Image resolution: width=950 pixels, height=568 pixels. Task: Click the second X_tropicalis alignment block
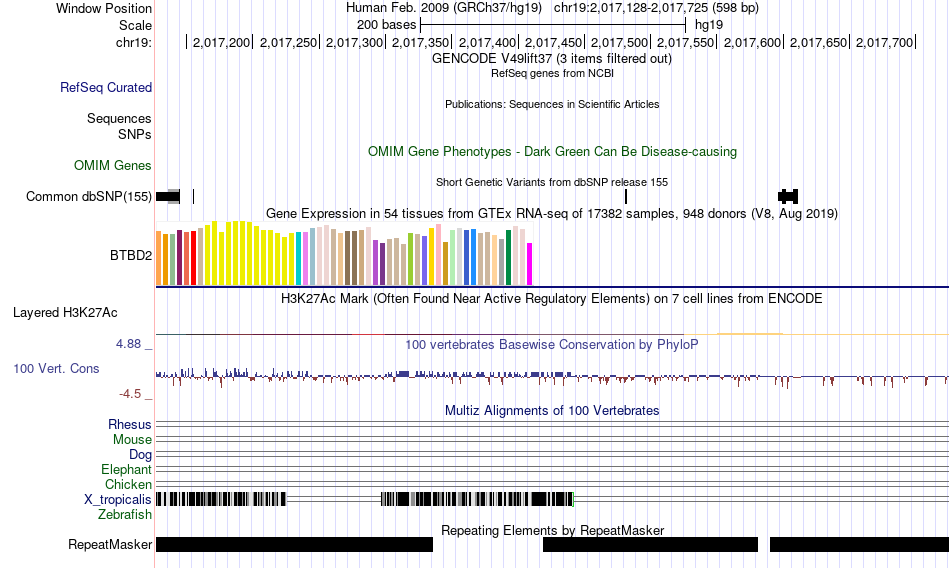coord(477,499)
